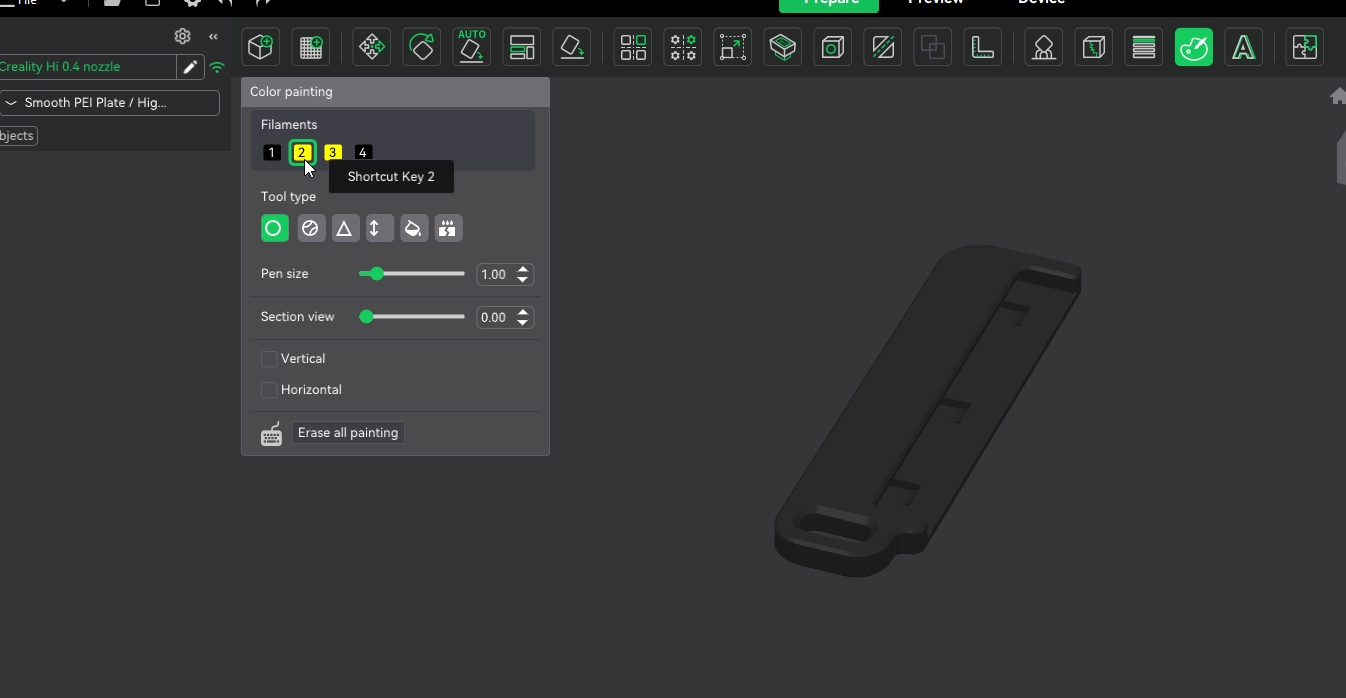Open the Text emboss tool (A icon)

[x=1243, y=47]
